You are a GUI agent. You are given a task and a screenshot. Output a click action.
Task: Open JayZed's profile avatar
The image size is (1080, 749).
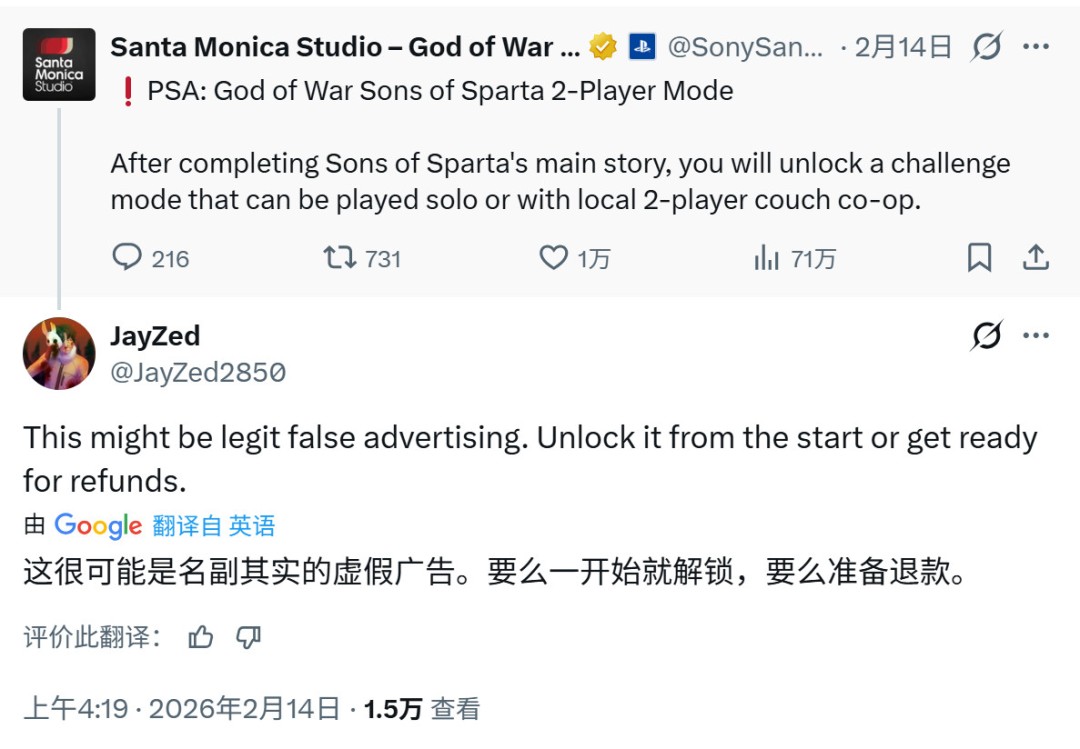[x=58, y=354]
